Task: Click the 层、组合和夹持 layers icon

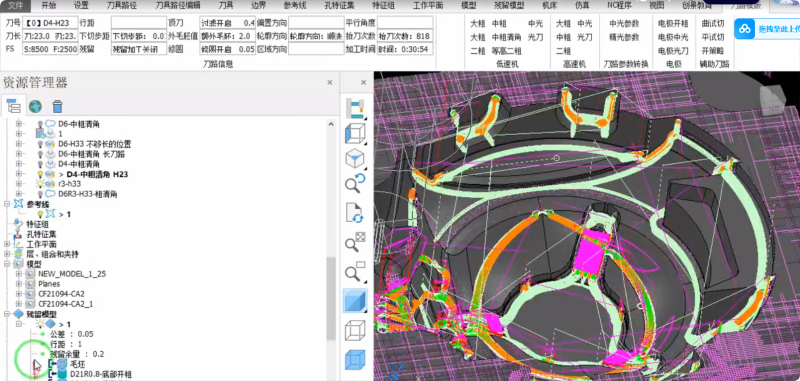Action: (x=18, y=254)
